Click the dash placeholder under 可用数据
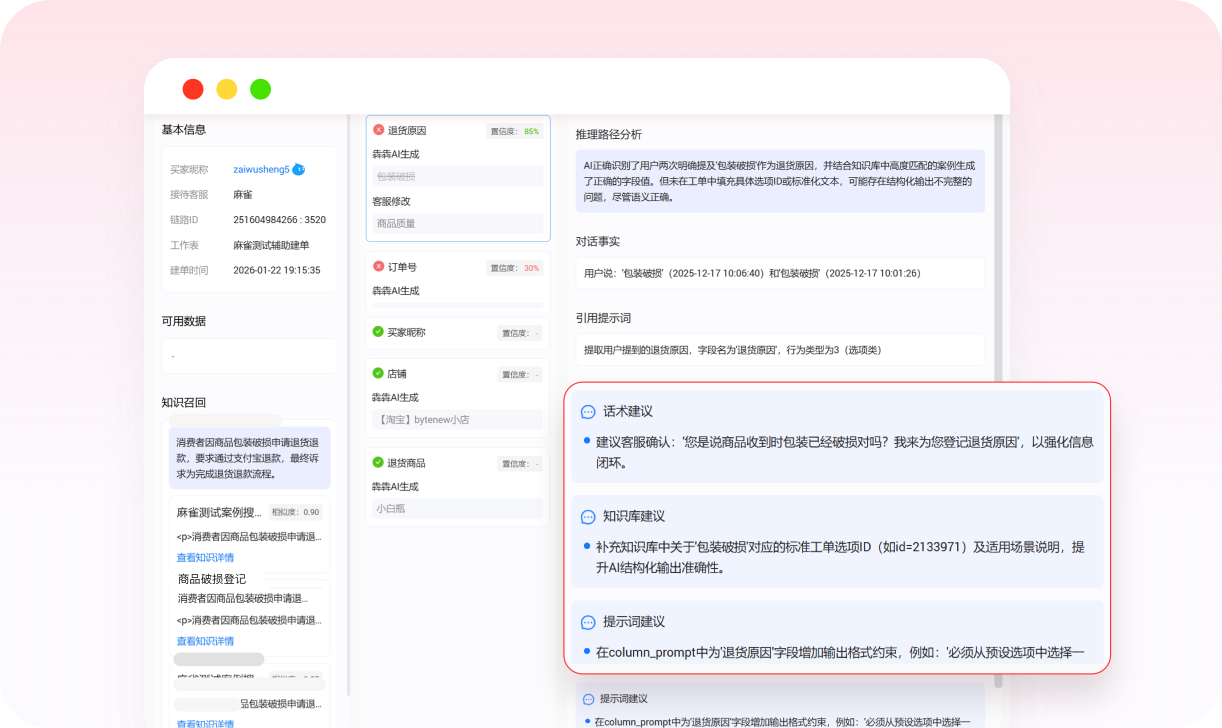The height and width of the screenshot is (728, 1222). point(173,356)
